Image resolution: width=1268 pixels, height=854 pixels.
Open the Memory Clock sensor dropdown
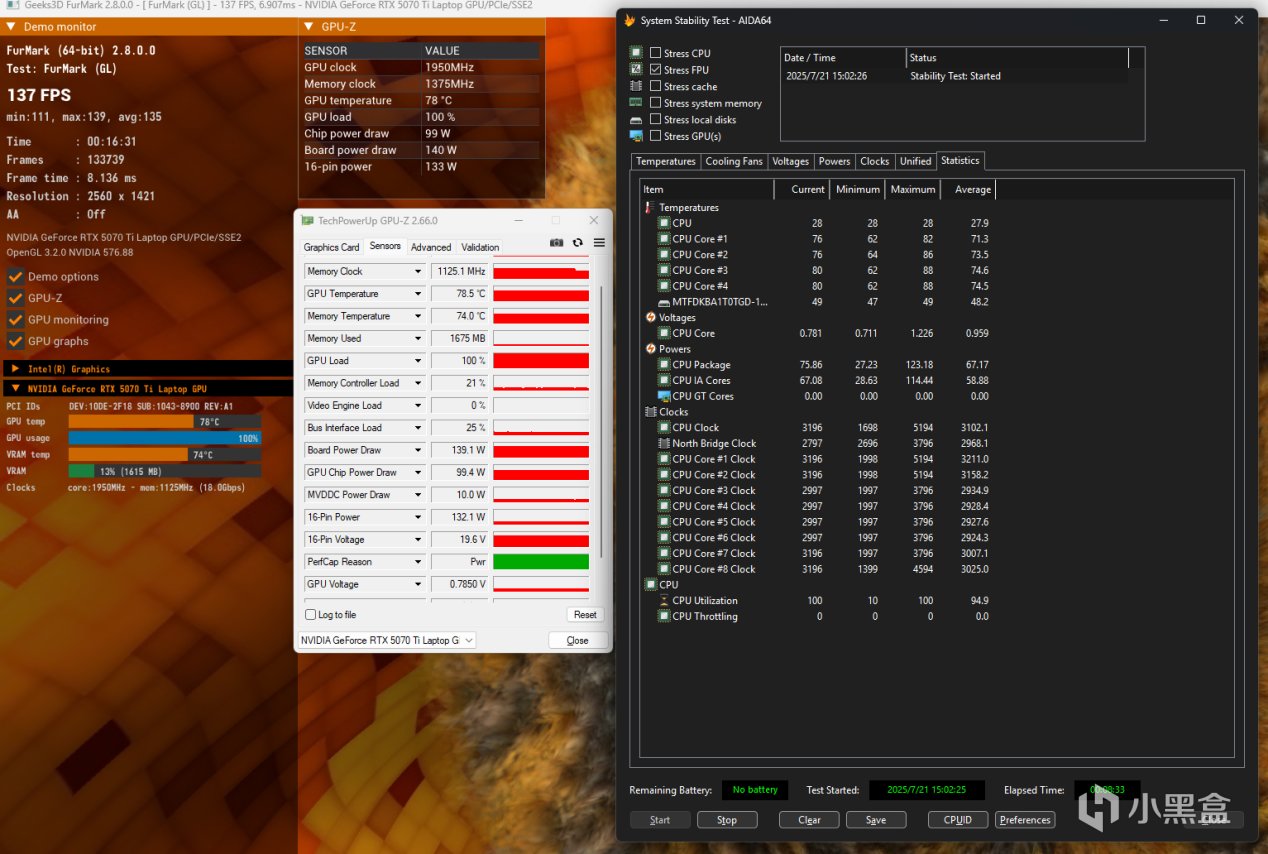coord(418,271)
